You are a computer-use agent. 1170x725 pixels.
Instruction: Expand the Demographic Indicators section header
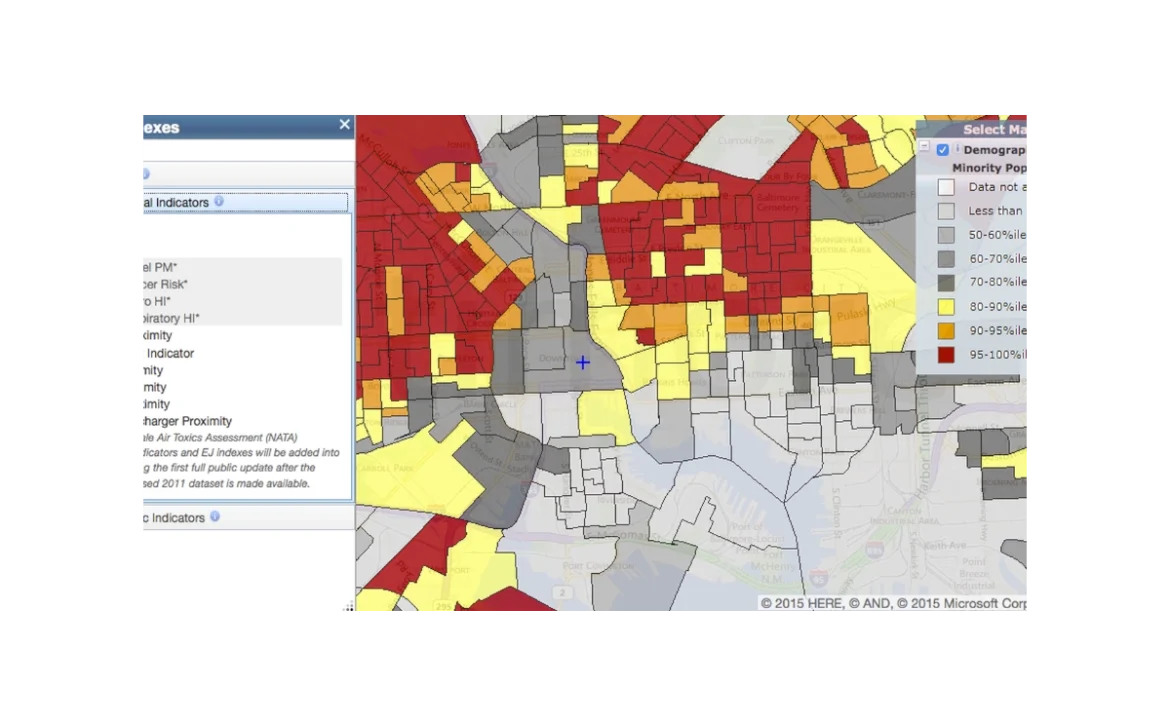click(170, 518)
